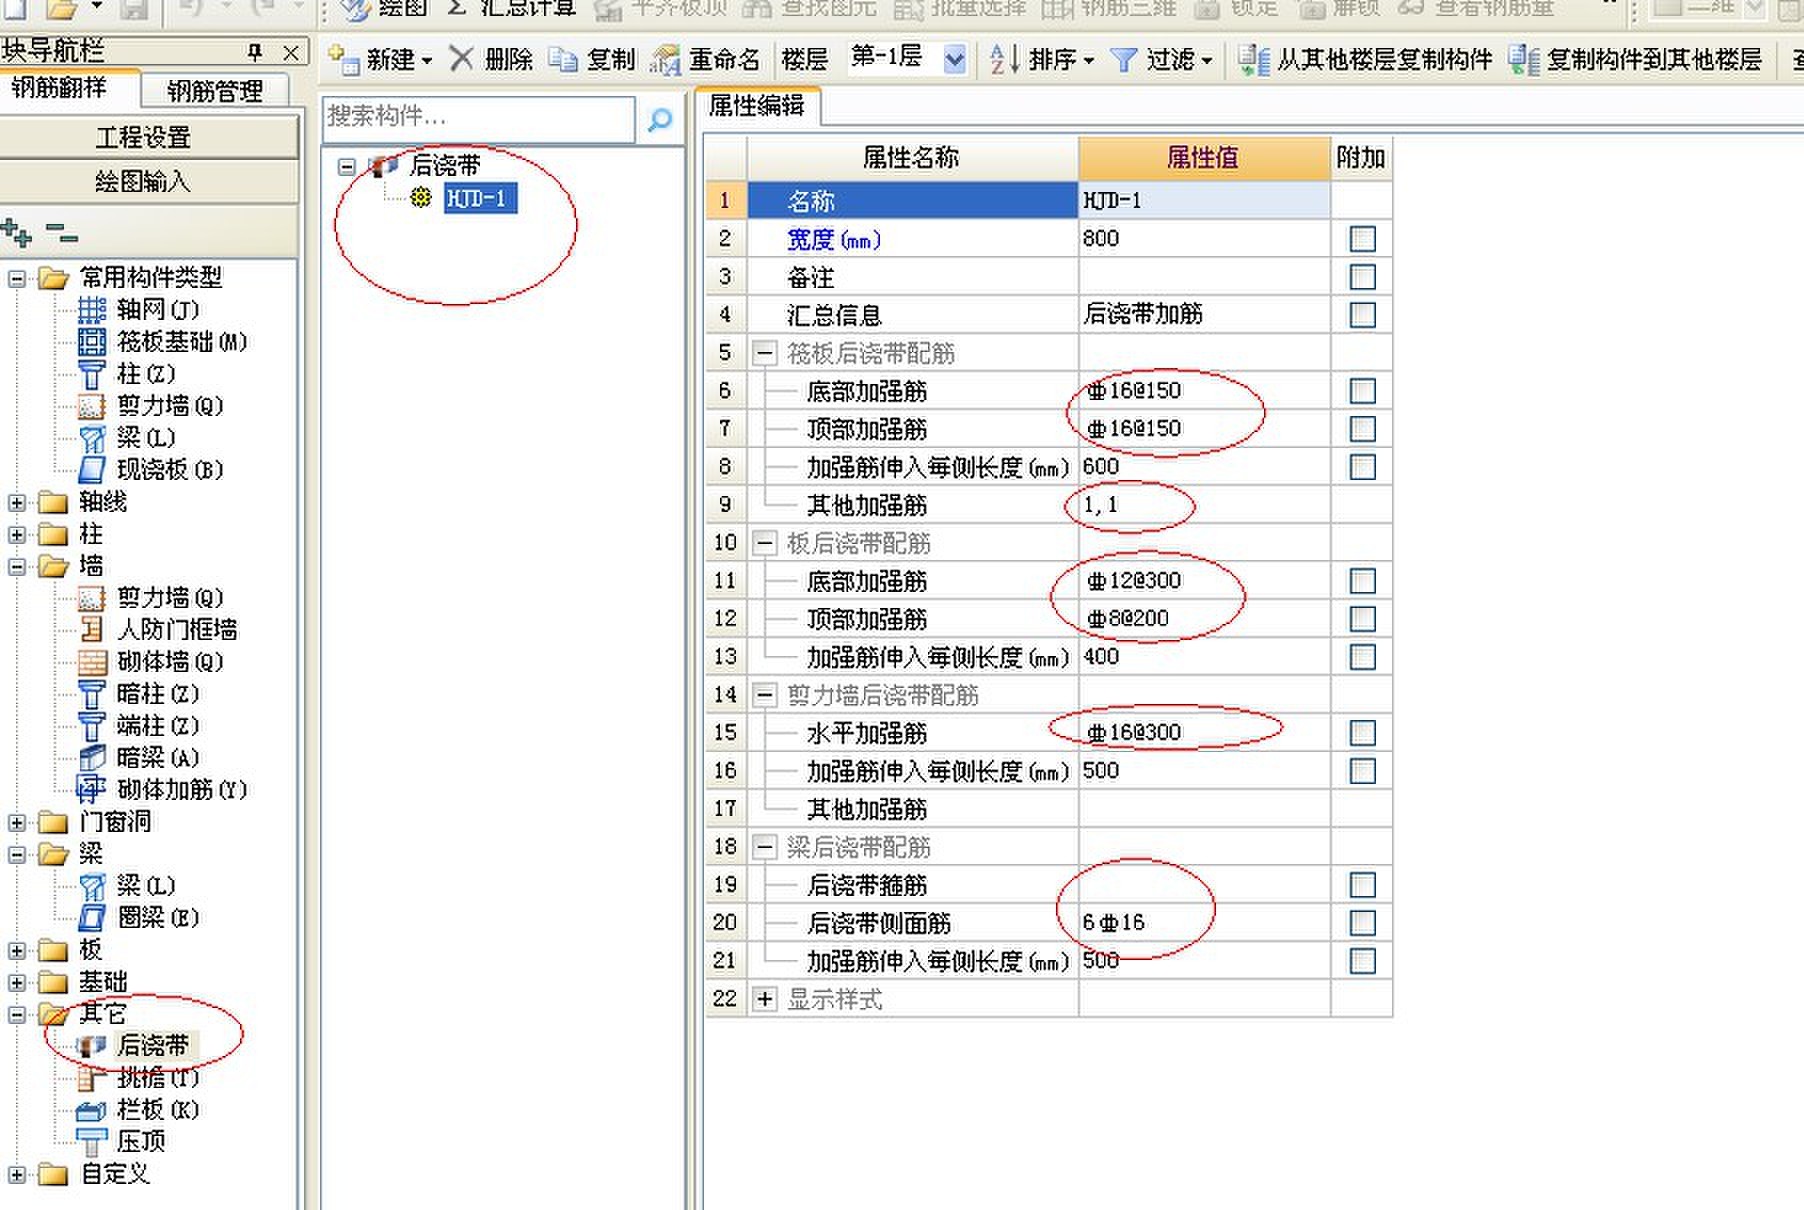Click the 重命名 (Rename) icon
Viewport: 1804px width, 1210px height.
point(665,60)
